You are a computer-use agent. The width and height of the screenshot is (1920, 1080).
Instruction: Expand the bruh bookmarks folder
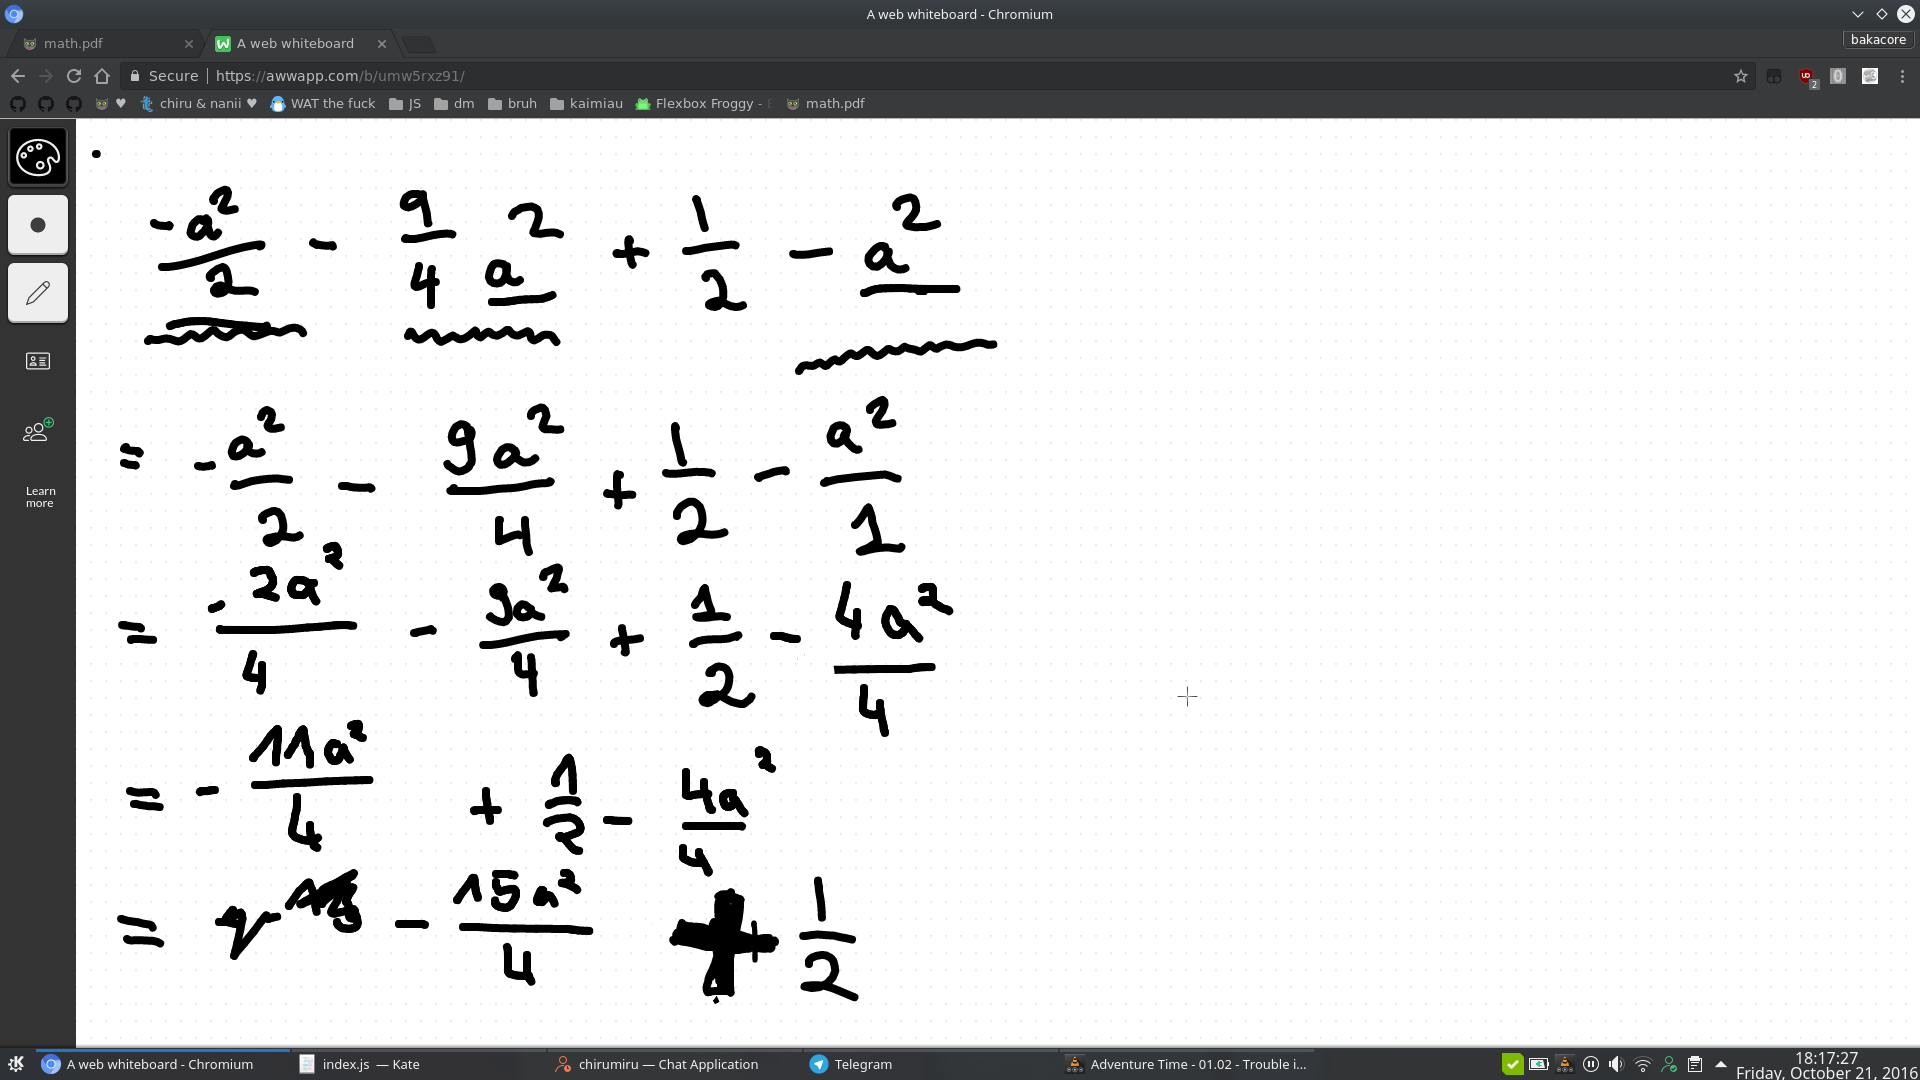click(x=512, y=104)
